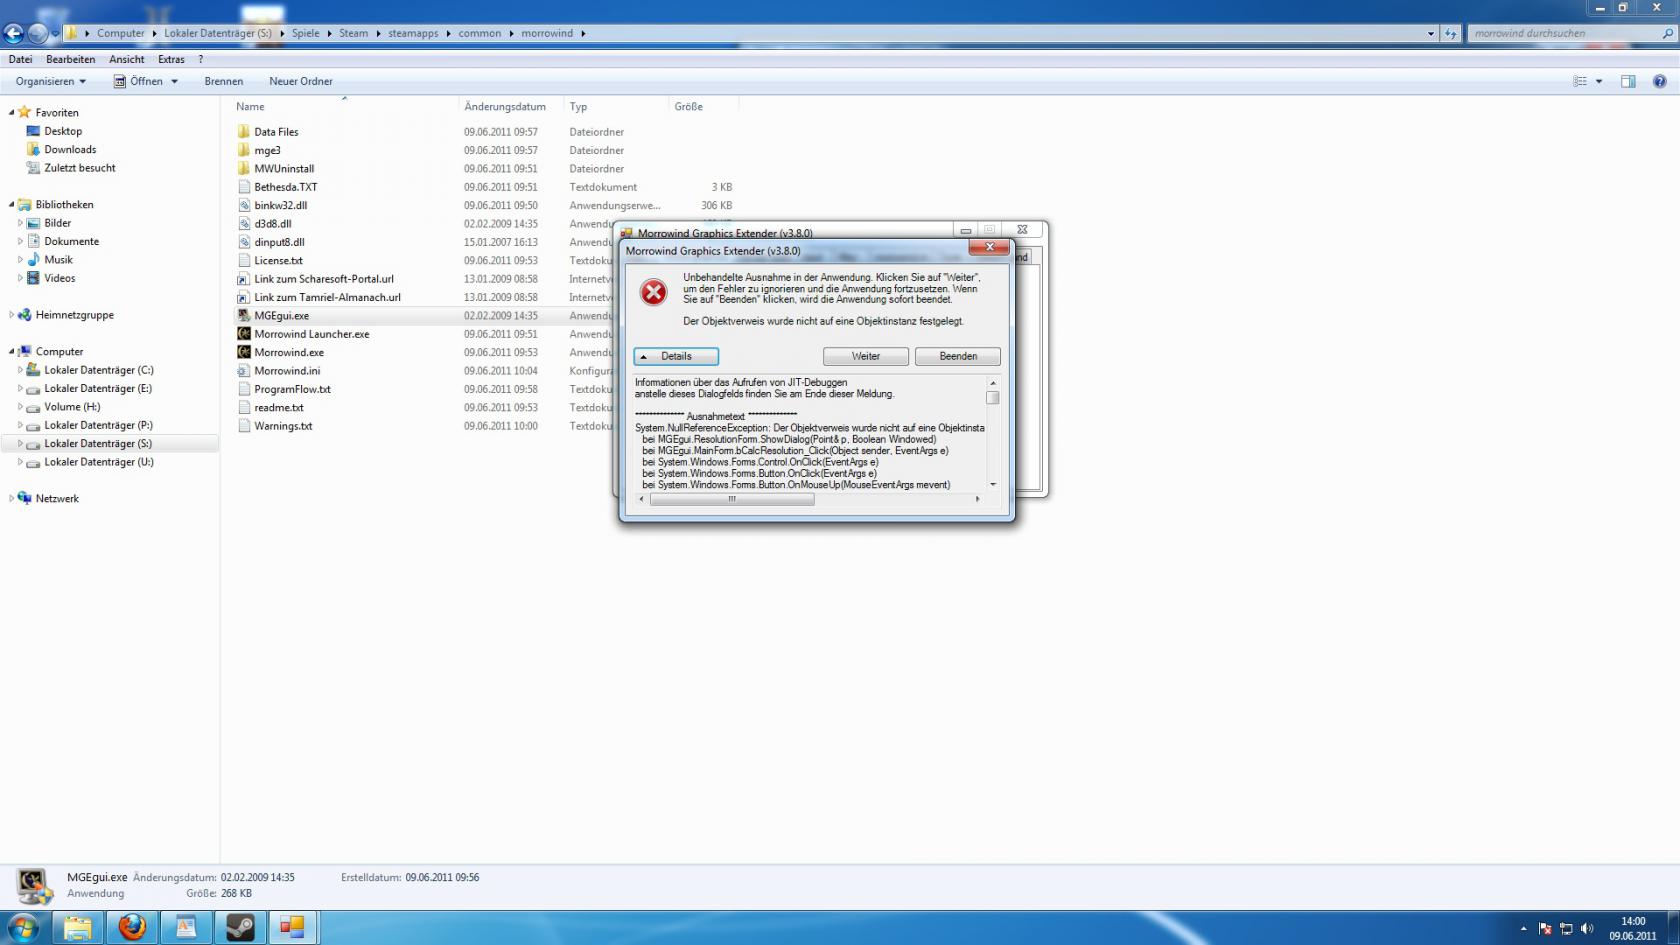Open the Organisieren dropdown menu
Screen dimensions: 1680x945
[x=50, y=81]
